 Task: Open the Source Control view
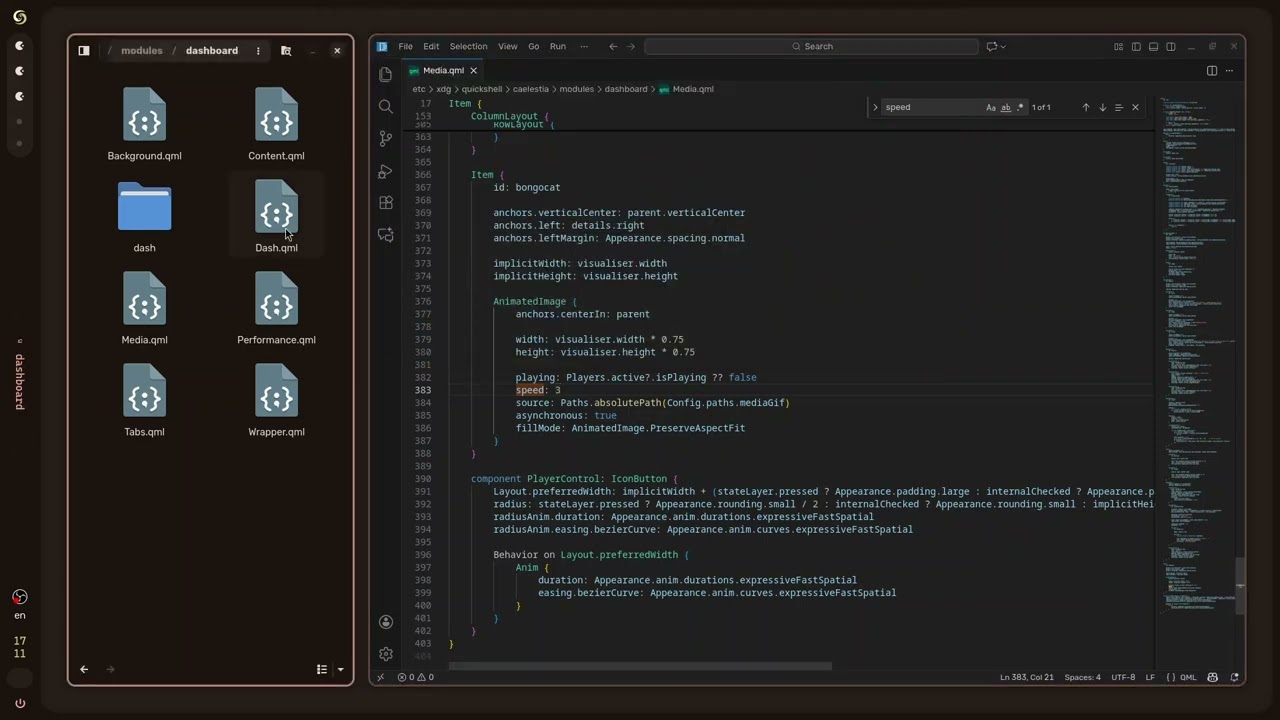click(x=386, y=138)
